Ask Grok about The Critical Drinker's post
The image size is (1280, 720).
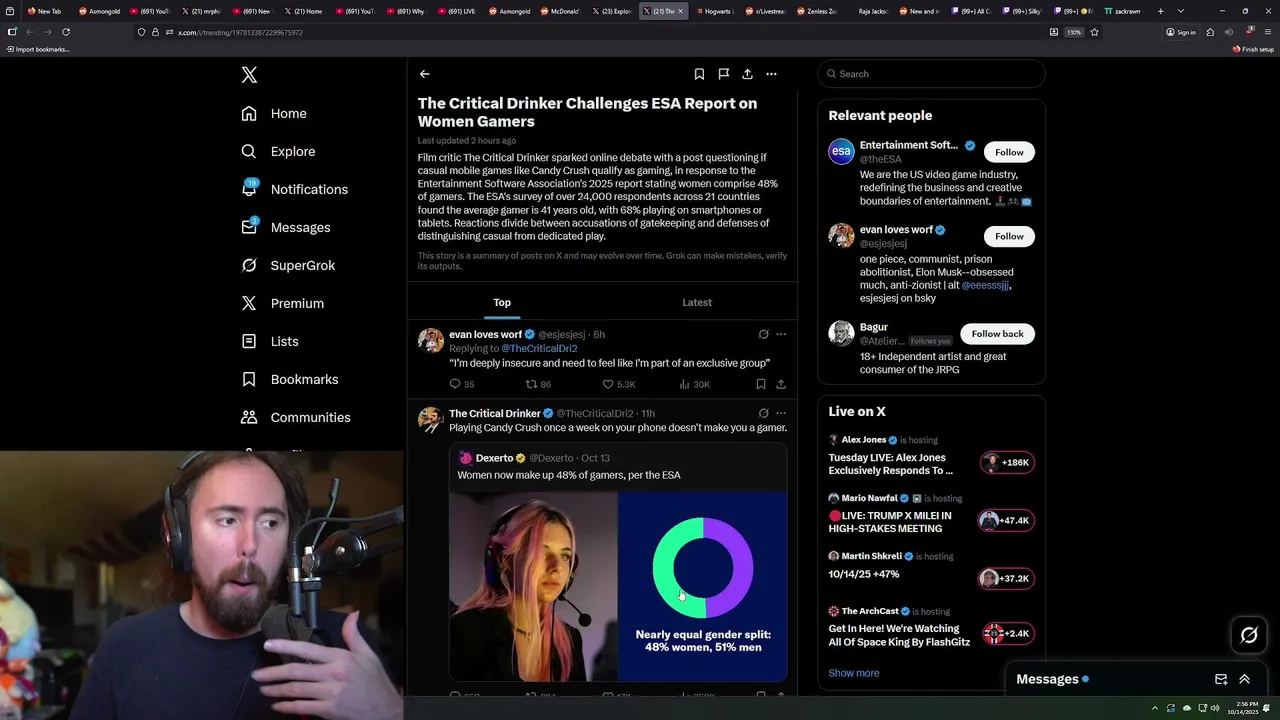point(763,413)
